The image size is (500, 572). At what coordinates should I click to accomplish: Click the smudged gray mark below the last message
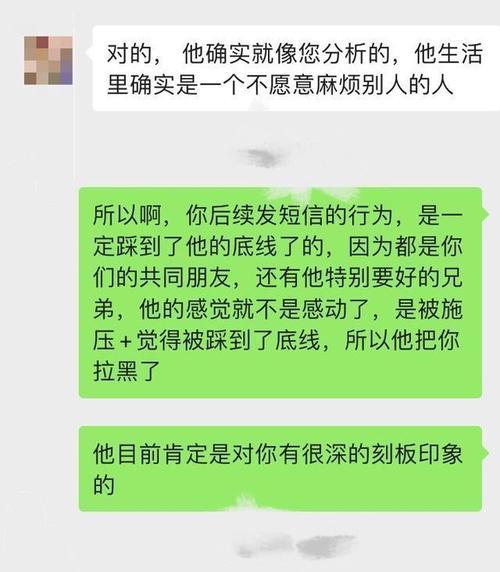pyautogui.click(x=296, y=546)
